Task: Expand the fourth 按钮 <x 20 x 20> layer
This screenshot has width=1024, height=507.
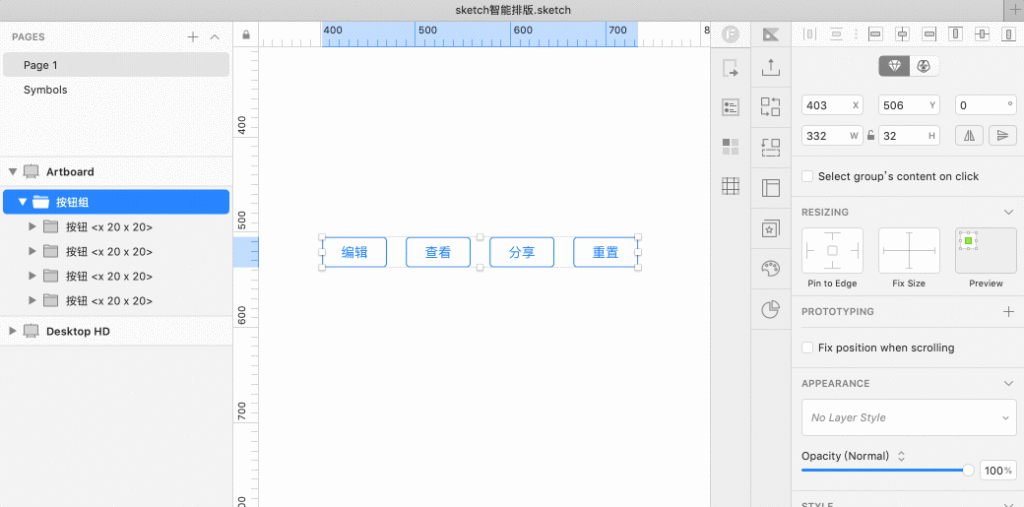Action: [x=32, y=301]
